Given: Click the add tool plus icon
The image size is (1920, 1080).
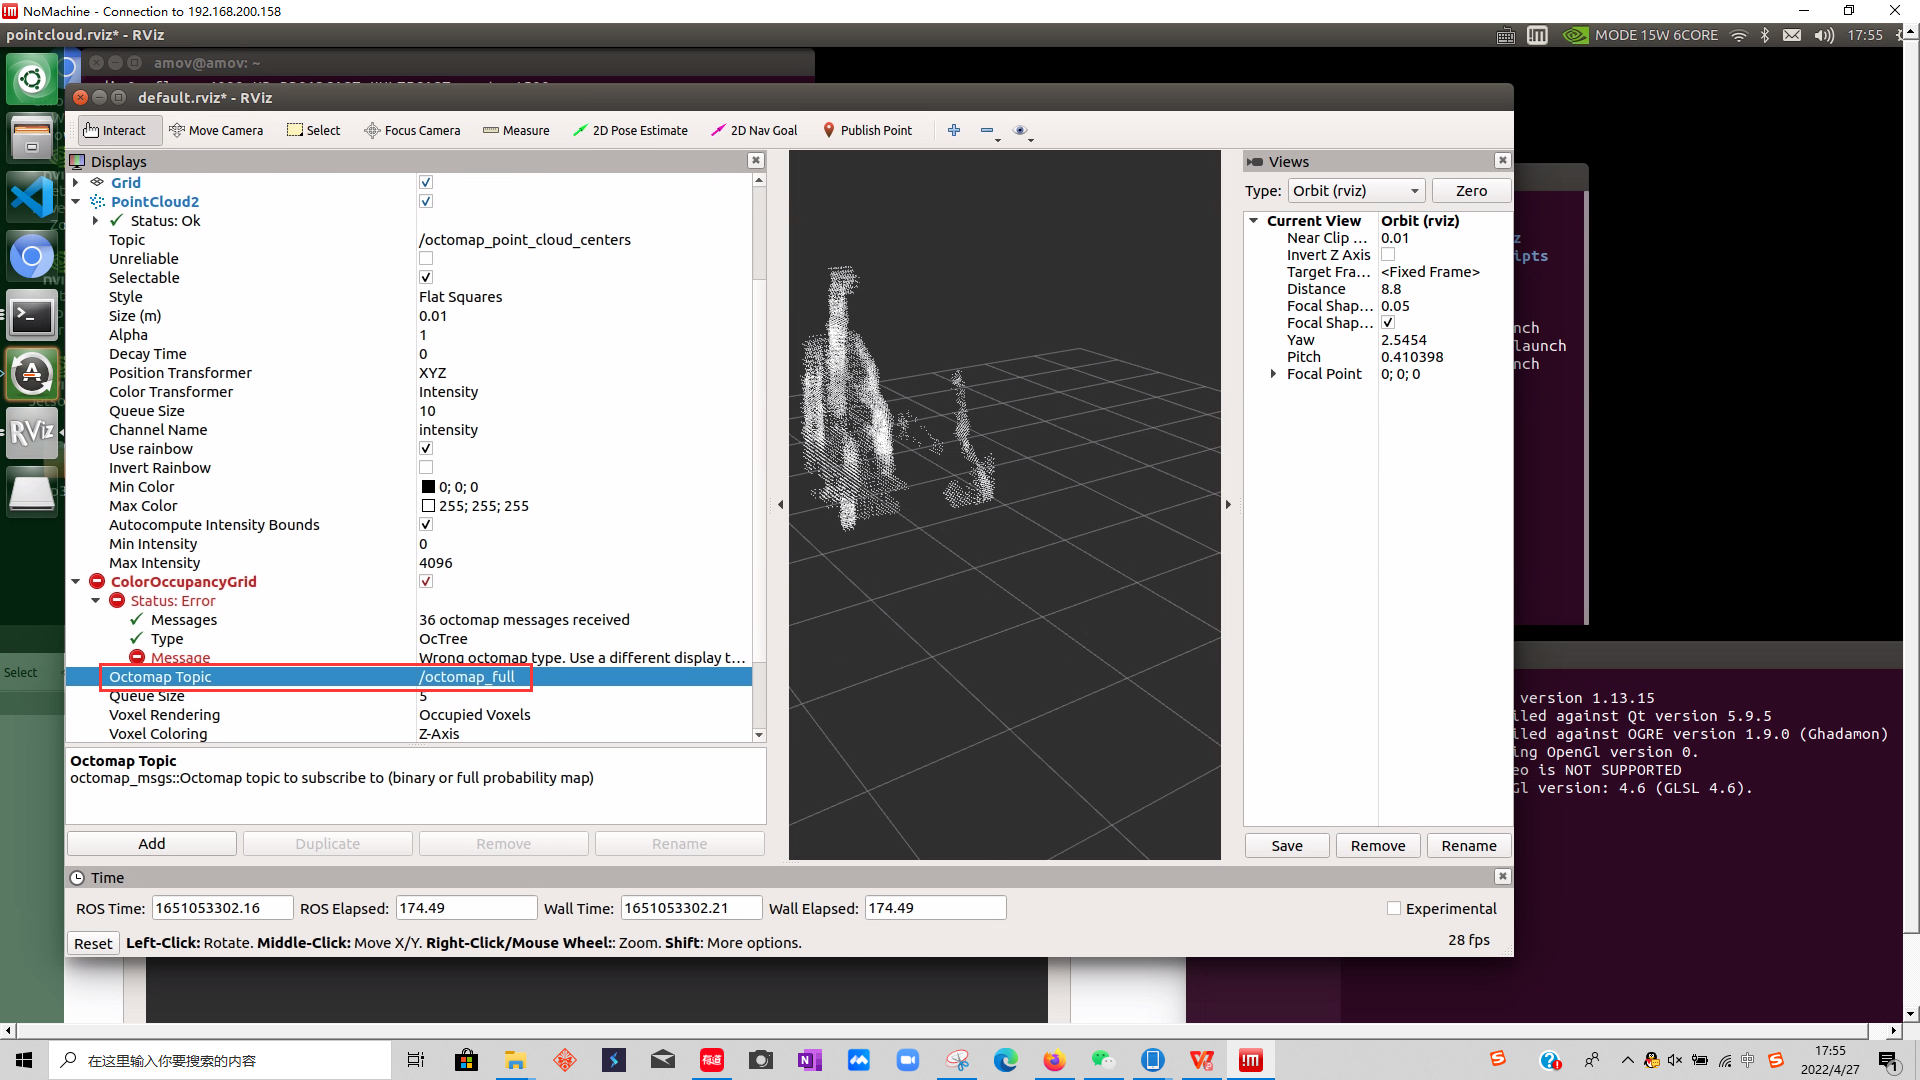Looking at the screenshot, I should tap(954, 130).
